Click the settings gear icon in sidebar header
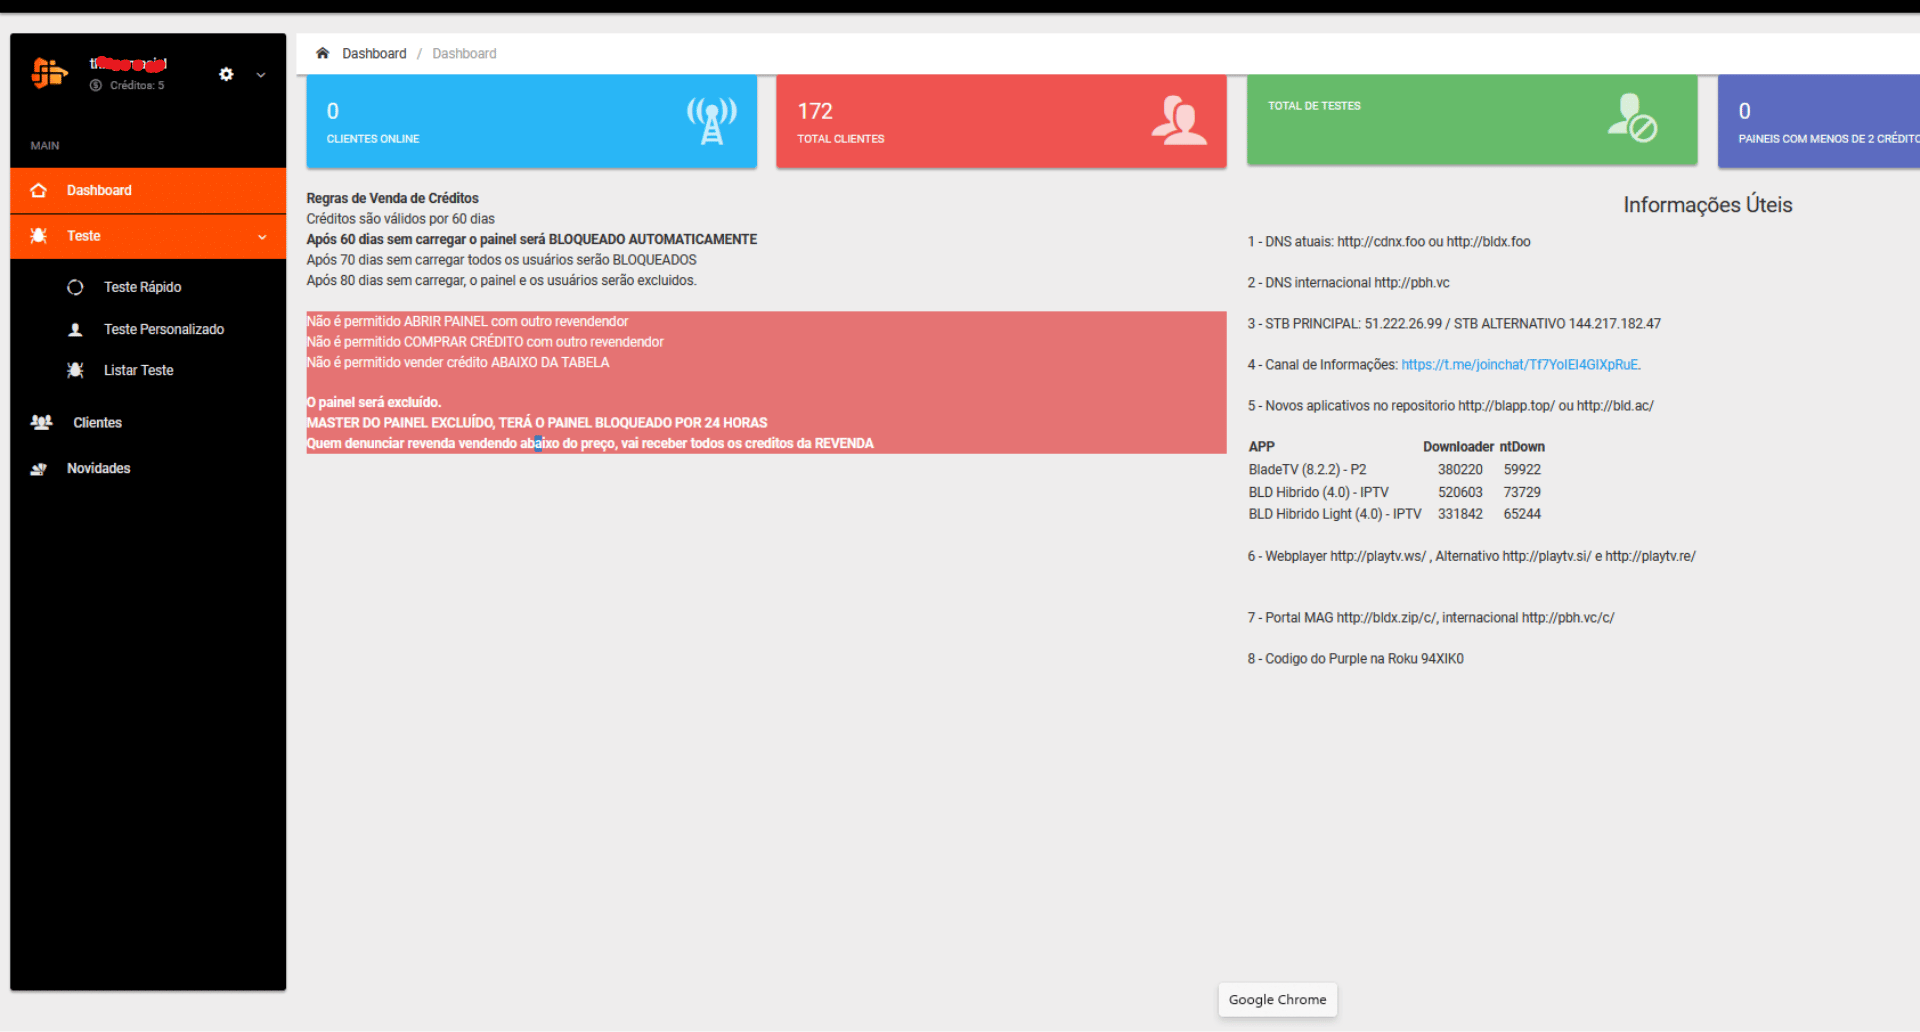 point(226,74)
